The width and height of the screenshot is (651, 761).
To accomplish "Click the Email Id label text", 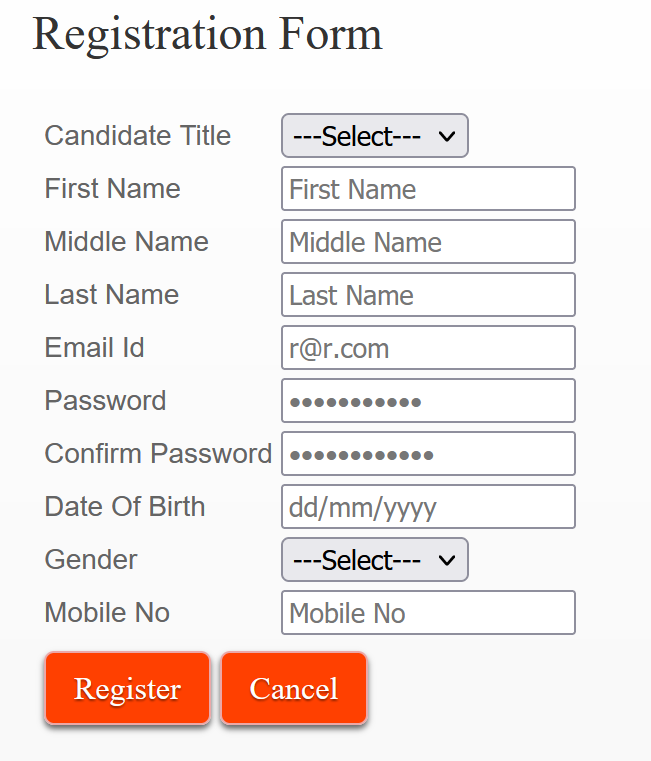I will point(95,348).
